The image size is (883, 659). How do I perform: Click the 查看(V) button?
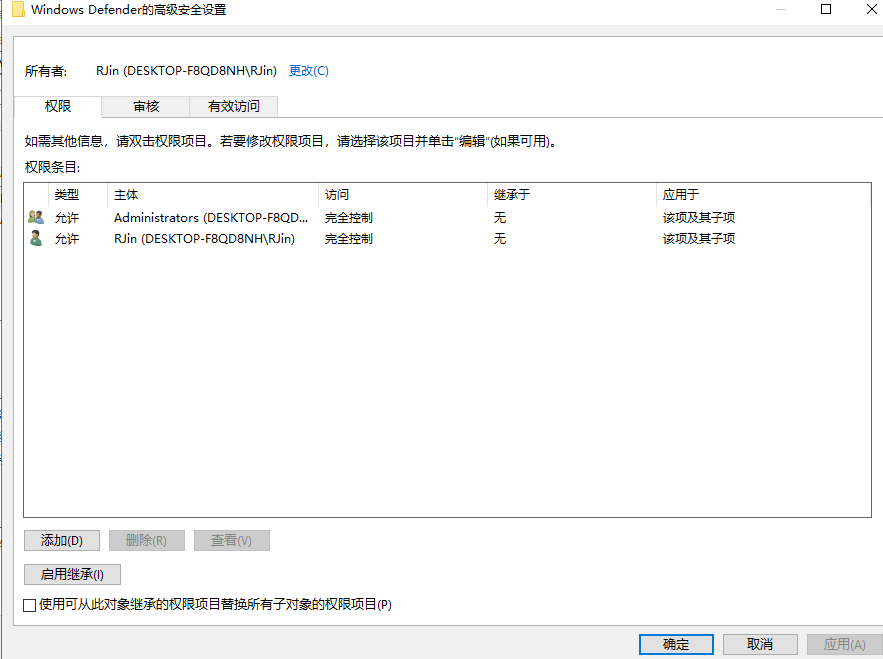point(231,541)
